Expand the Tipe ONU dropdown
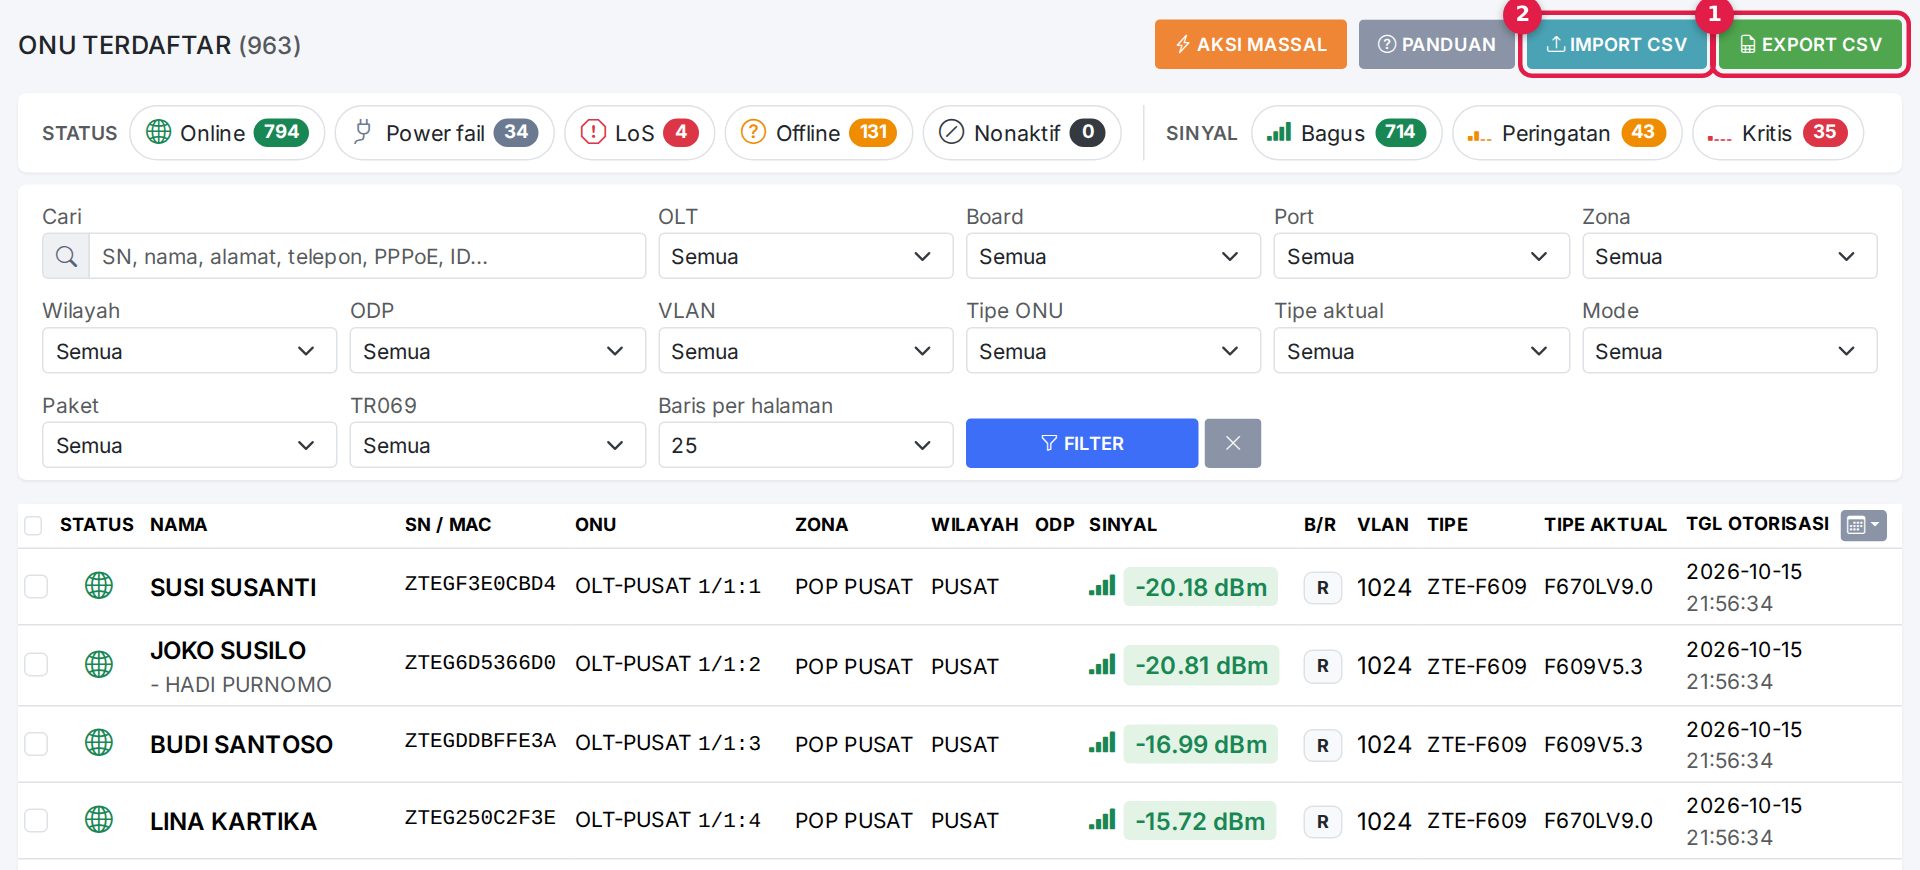 coord(1113,351)
